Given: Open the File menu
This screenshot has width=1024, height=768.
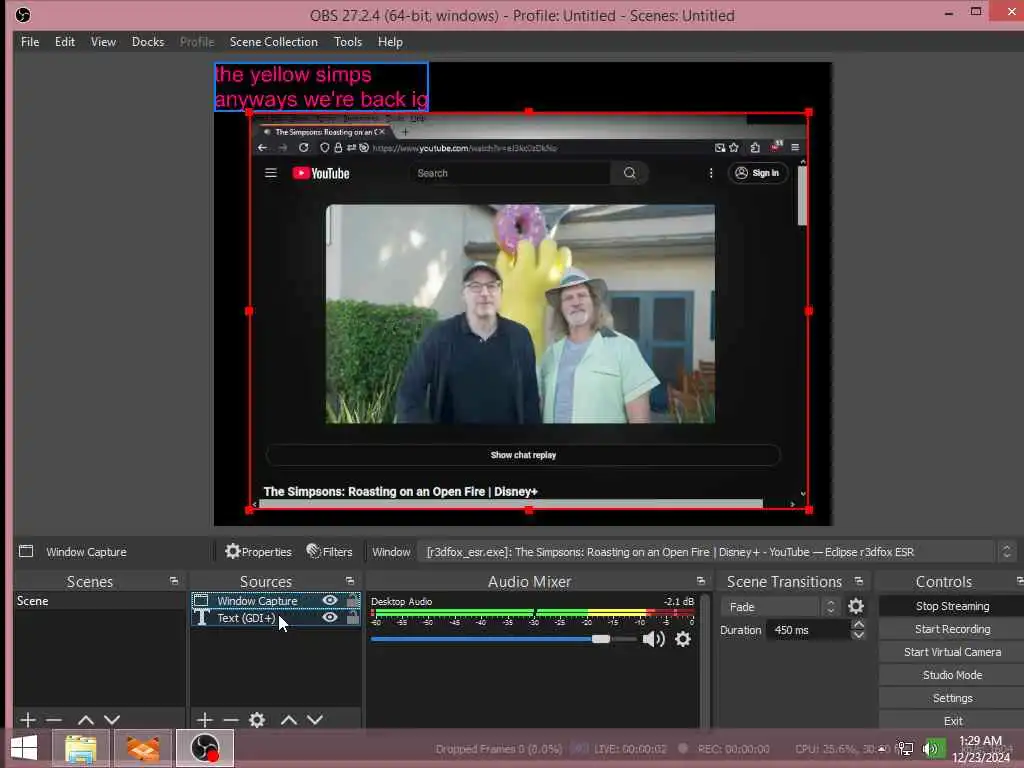Looking at the screenshot, I should (30, 42).
